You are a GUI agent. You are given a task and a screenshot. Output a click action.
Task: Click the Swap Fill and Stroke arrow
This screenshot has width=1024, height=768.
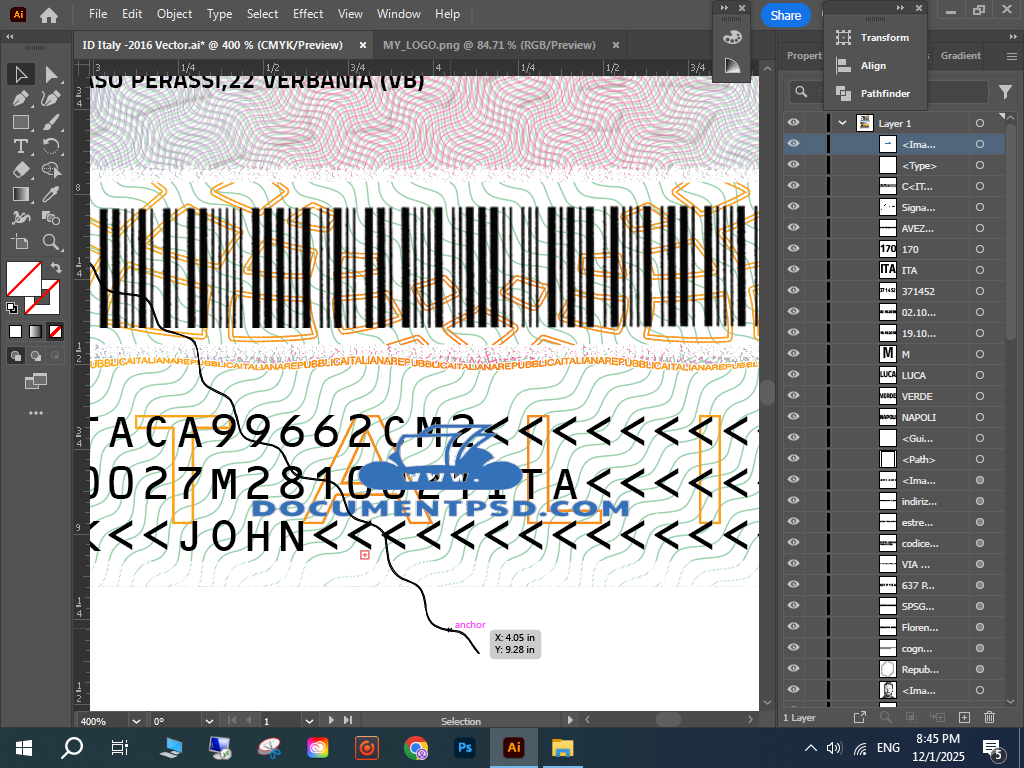coord(56,268)
